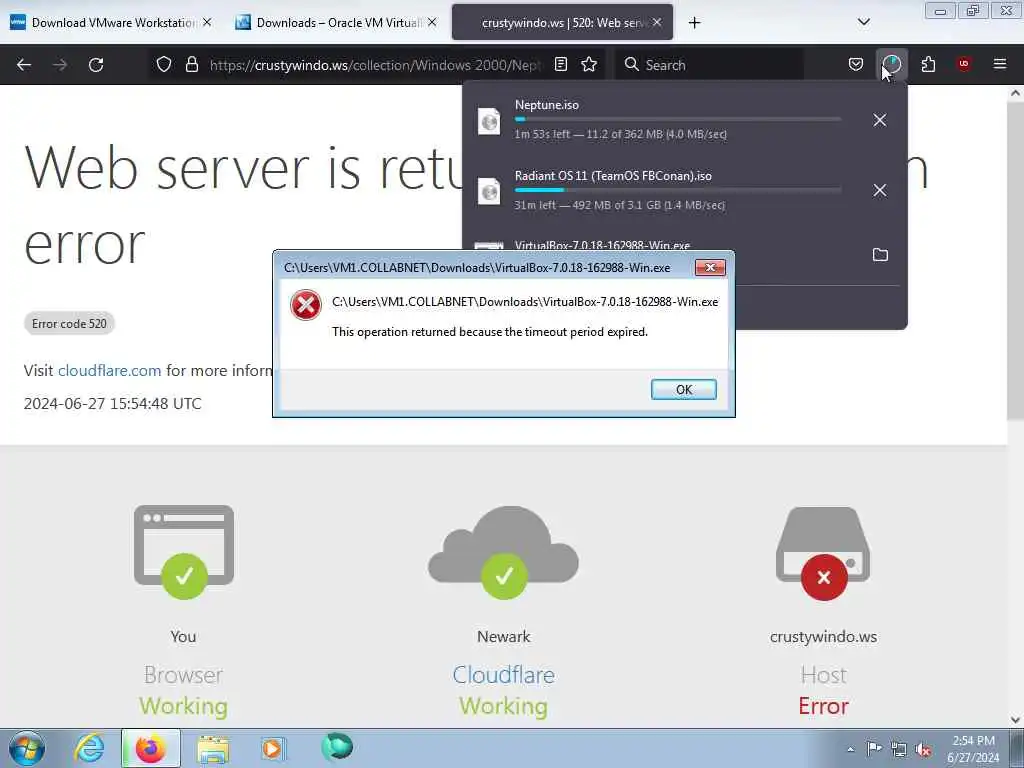Viewport: 1024px width, 768px height.
Task: Click the green round taskbar app icon
Action: point(337,747)
